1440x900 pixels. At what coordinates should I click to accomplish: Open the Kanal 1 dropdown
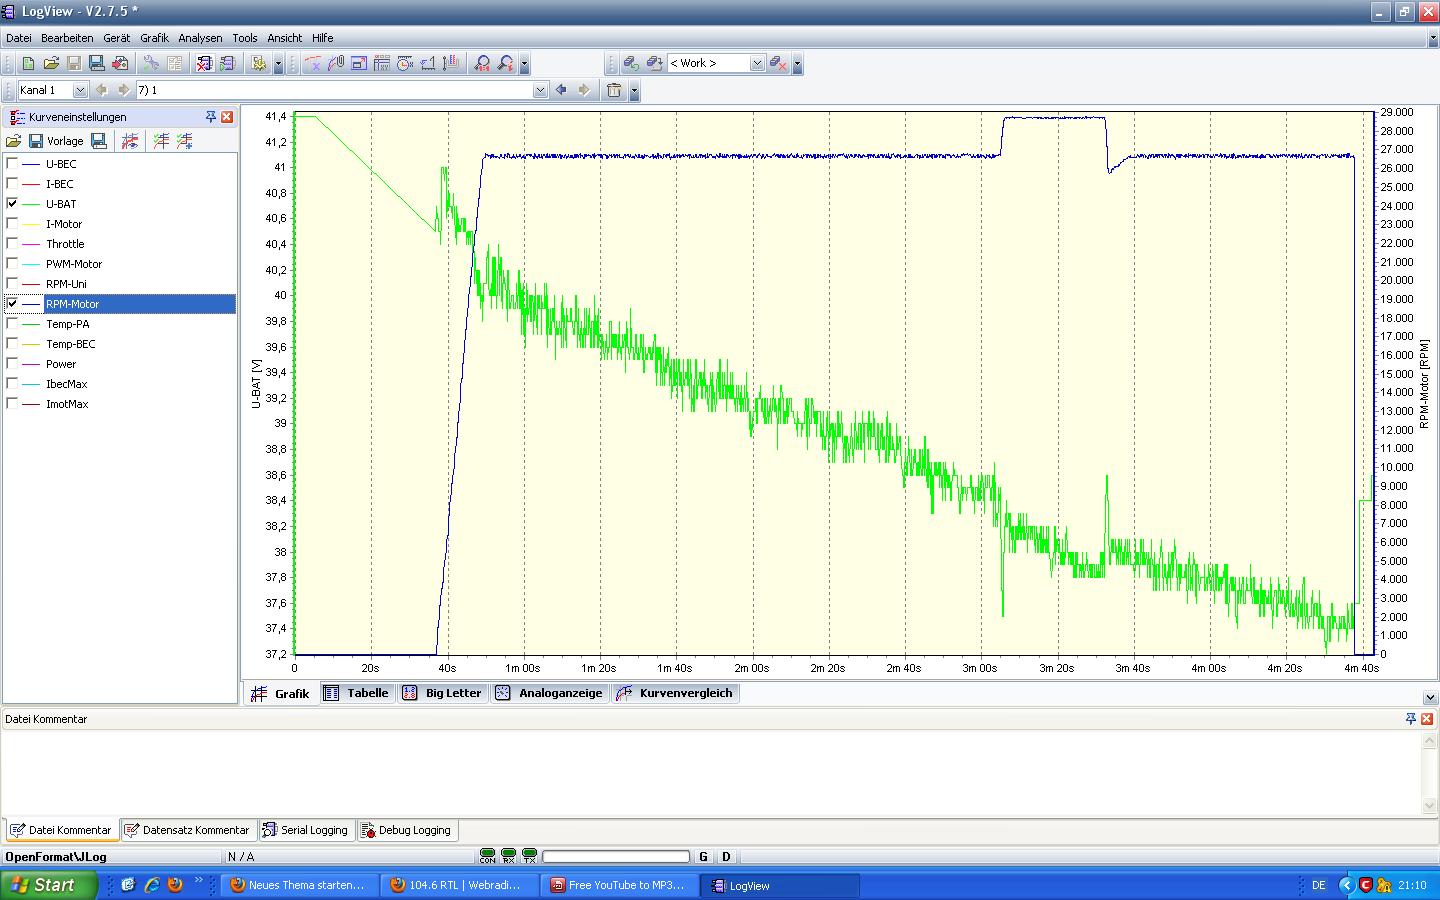(x=80, y=90)
